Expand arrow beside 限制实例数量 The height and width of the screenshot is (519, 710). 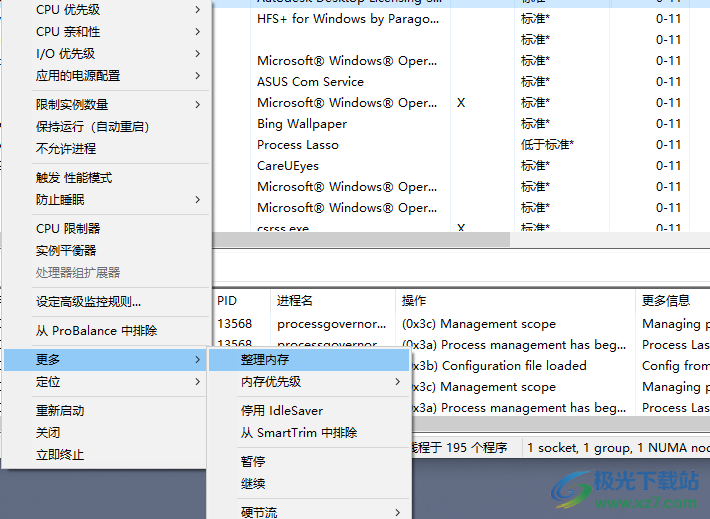coord(197,105)
